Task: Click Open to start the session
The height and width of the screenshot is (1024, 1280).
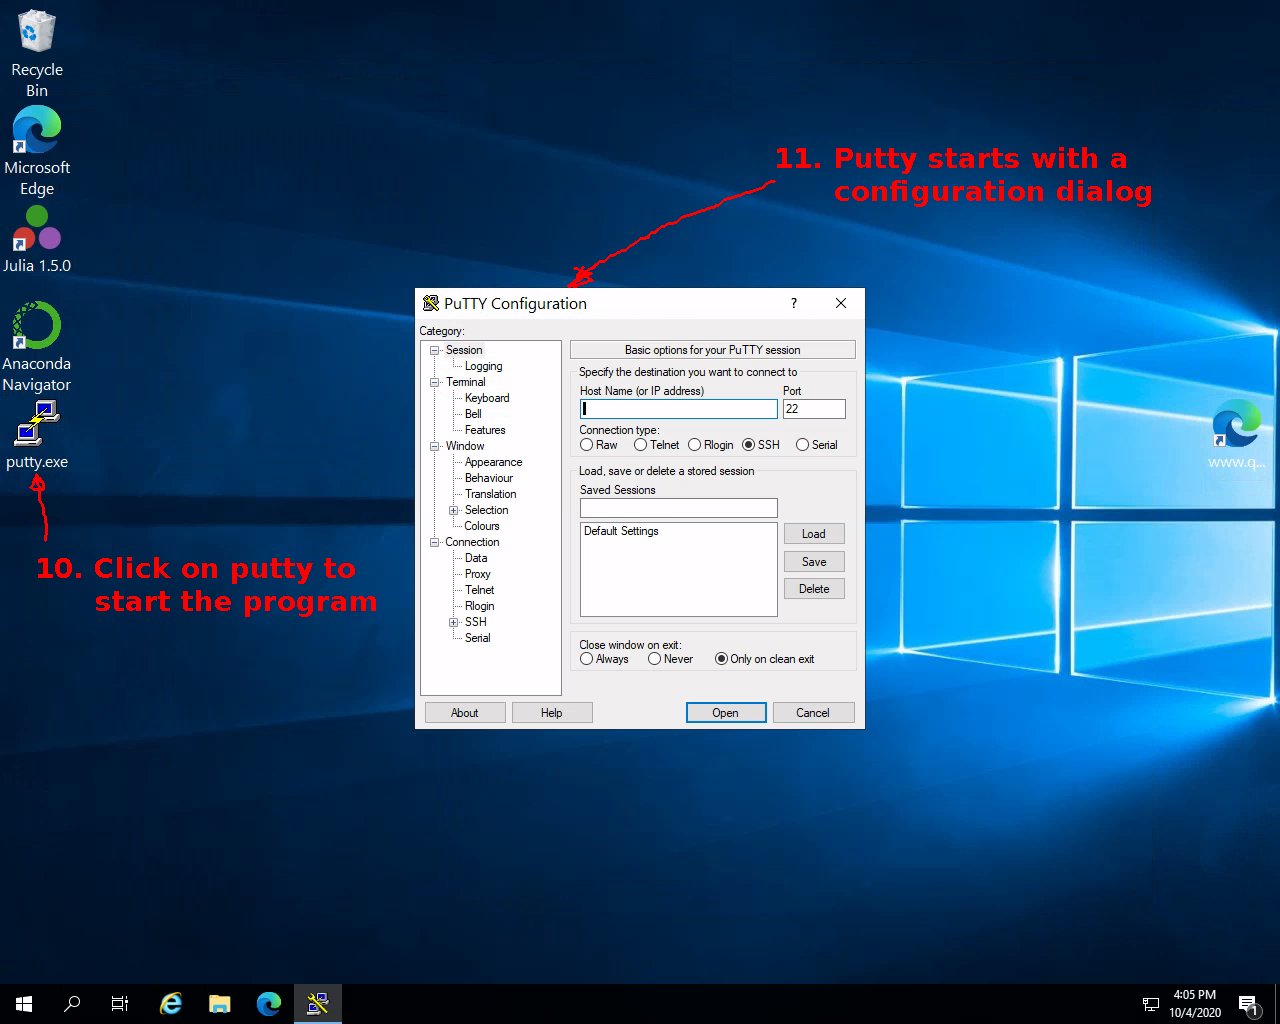Action: [726, 713]
